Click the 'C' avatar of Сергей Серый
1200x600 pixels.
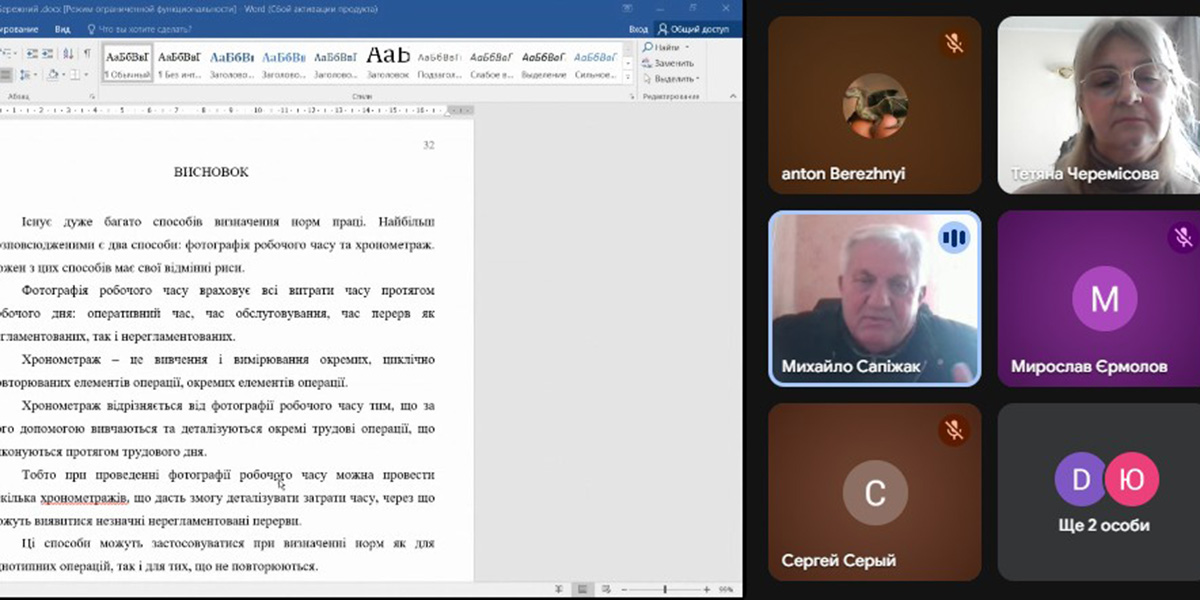875,493
